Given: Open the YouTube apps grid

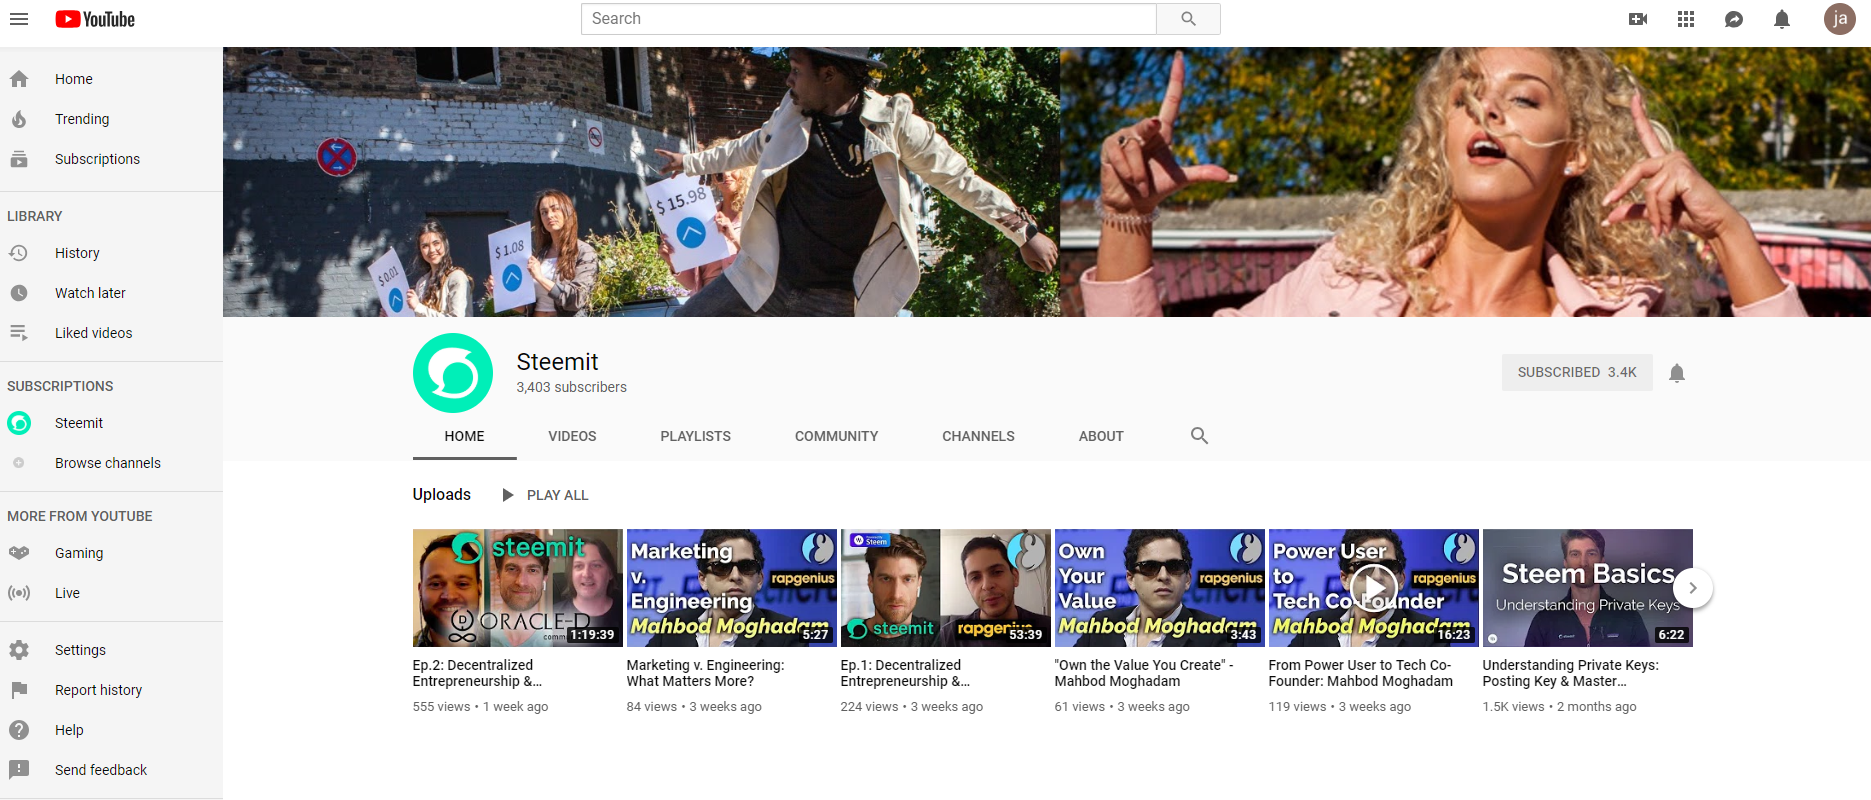Looking at the screenshot, I should [1686, 19].
